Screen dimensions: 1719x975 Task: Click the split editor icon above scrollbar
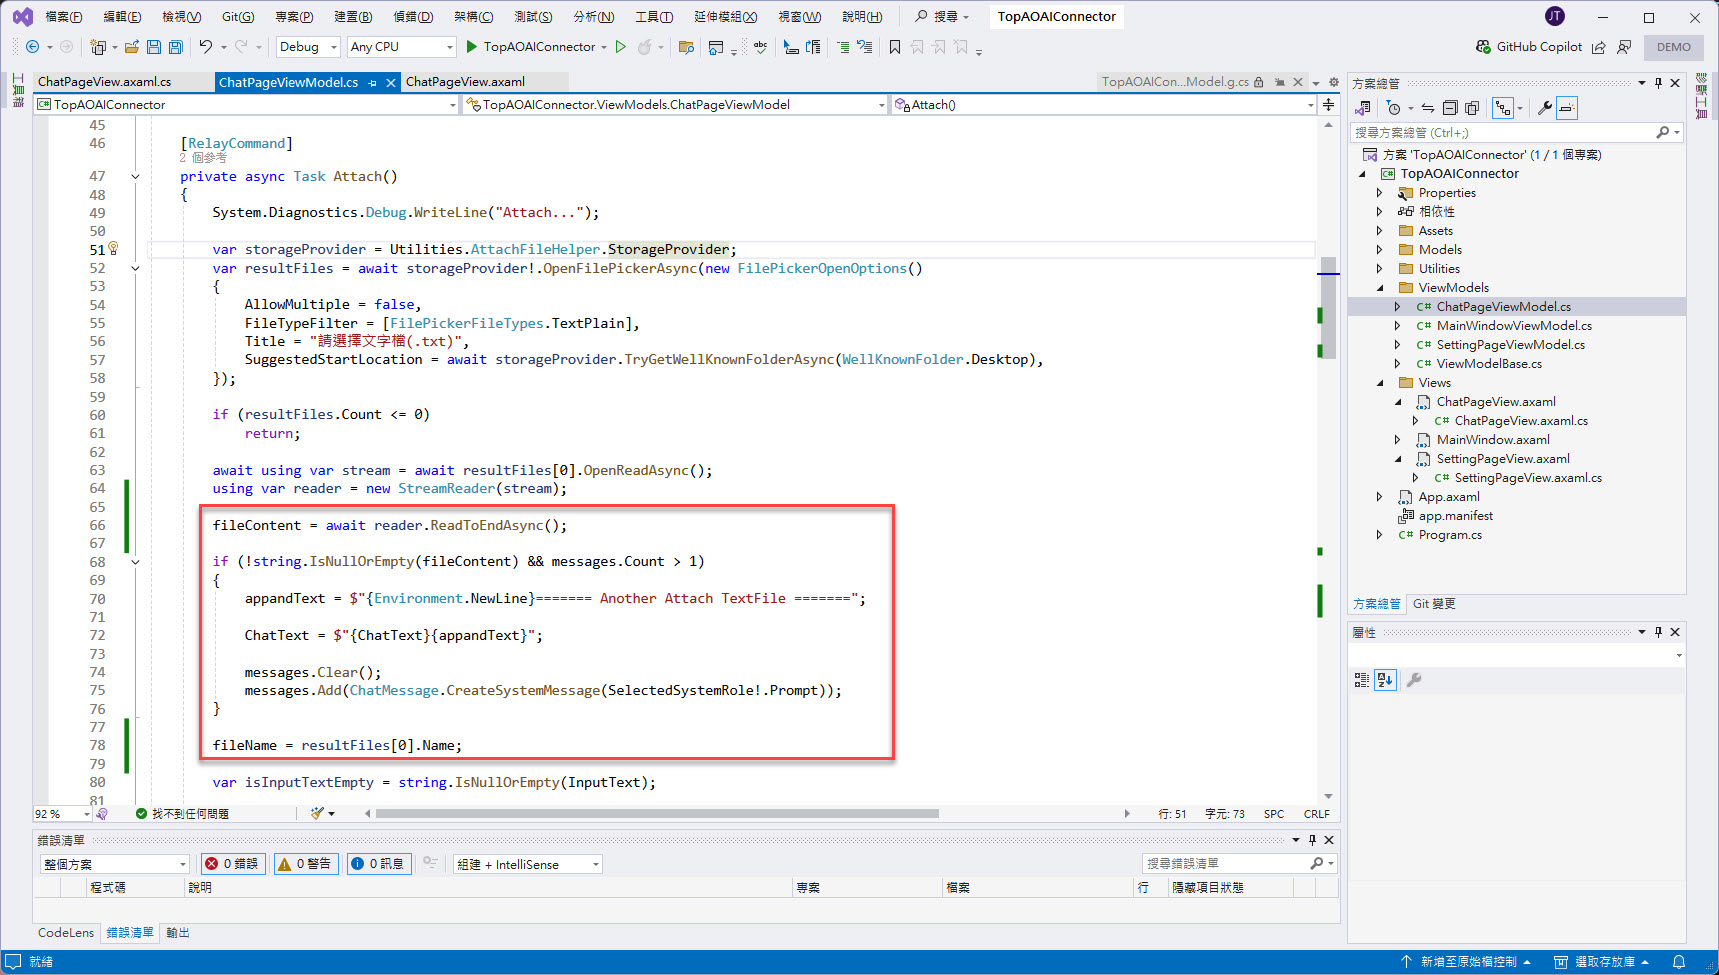pyautogui.click(x=1328, y=104)
